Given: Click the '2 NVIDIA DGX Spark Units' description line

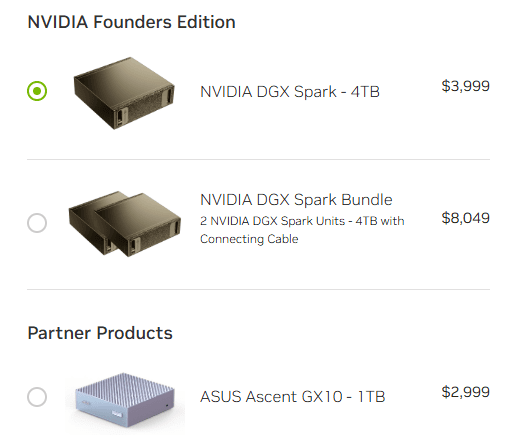Looking at the screenshot, I should click(x=272, y=221).
